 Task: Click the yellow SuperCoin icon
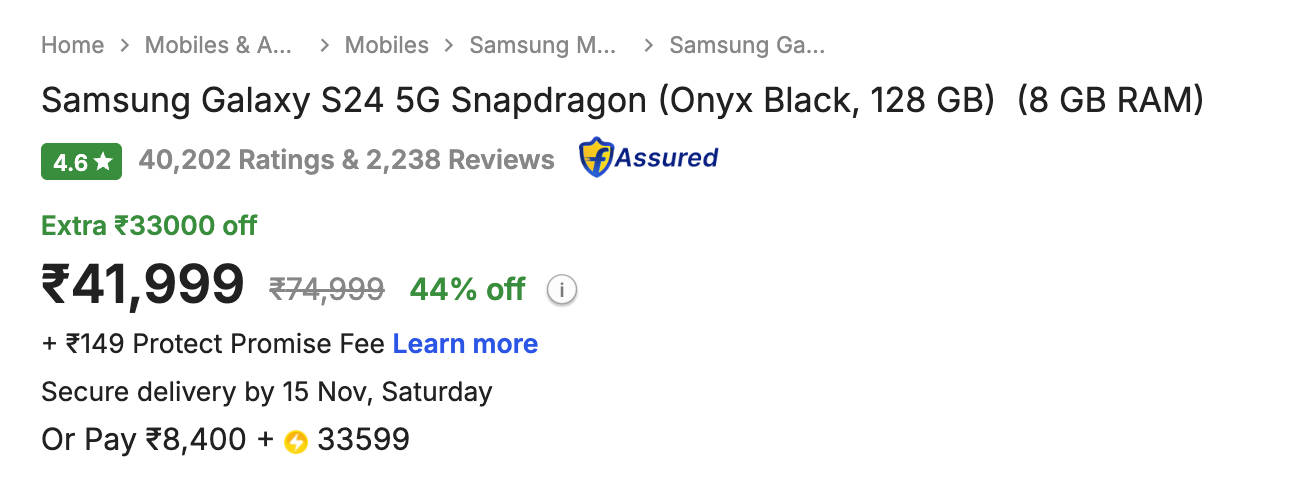[x=295, y=441]
